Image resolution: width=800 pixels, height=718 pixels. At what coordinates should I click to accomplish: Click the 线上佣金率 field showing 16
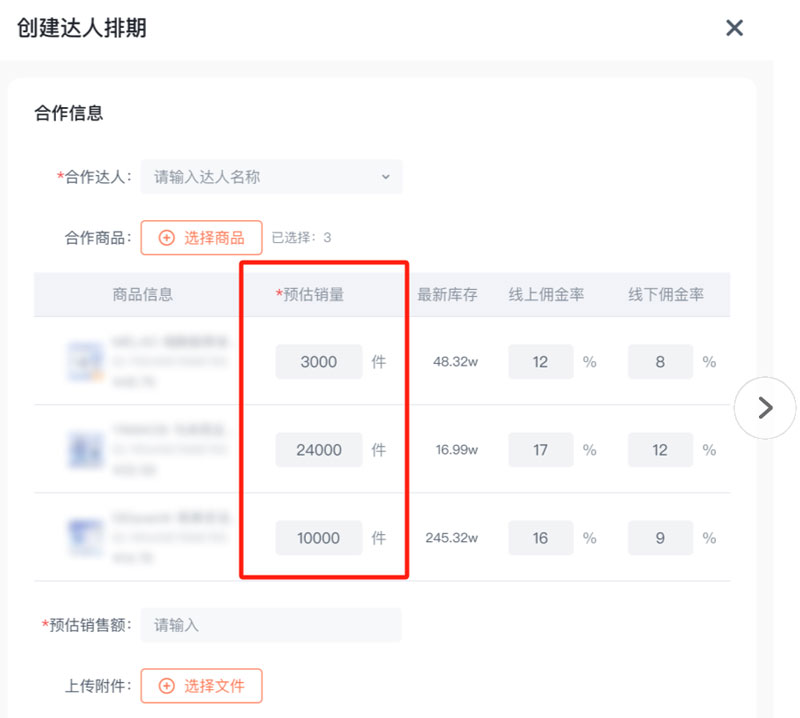coord(540,538)
